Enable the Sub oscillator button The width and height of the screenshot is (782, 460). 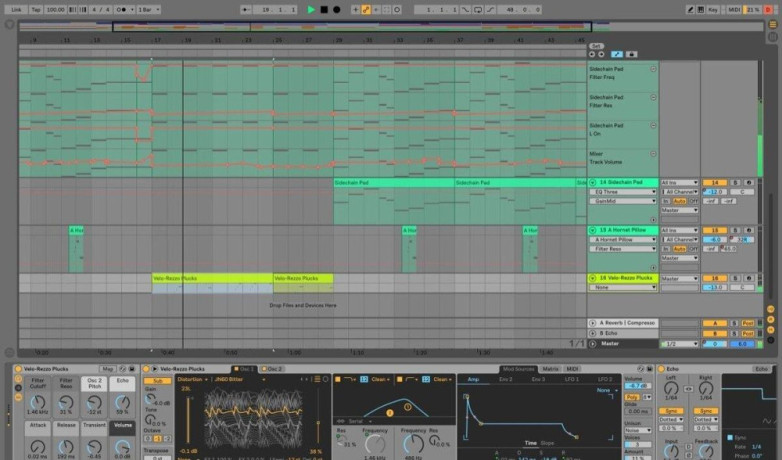click(x=158, y=381)
